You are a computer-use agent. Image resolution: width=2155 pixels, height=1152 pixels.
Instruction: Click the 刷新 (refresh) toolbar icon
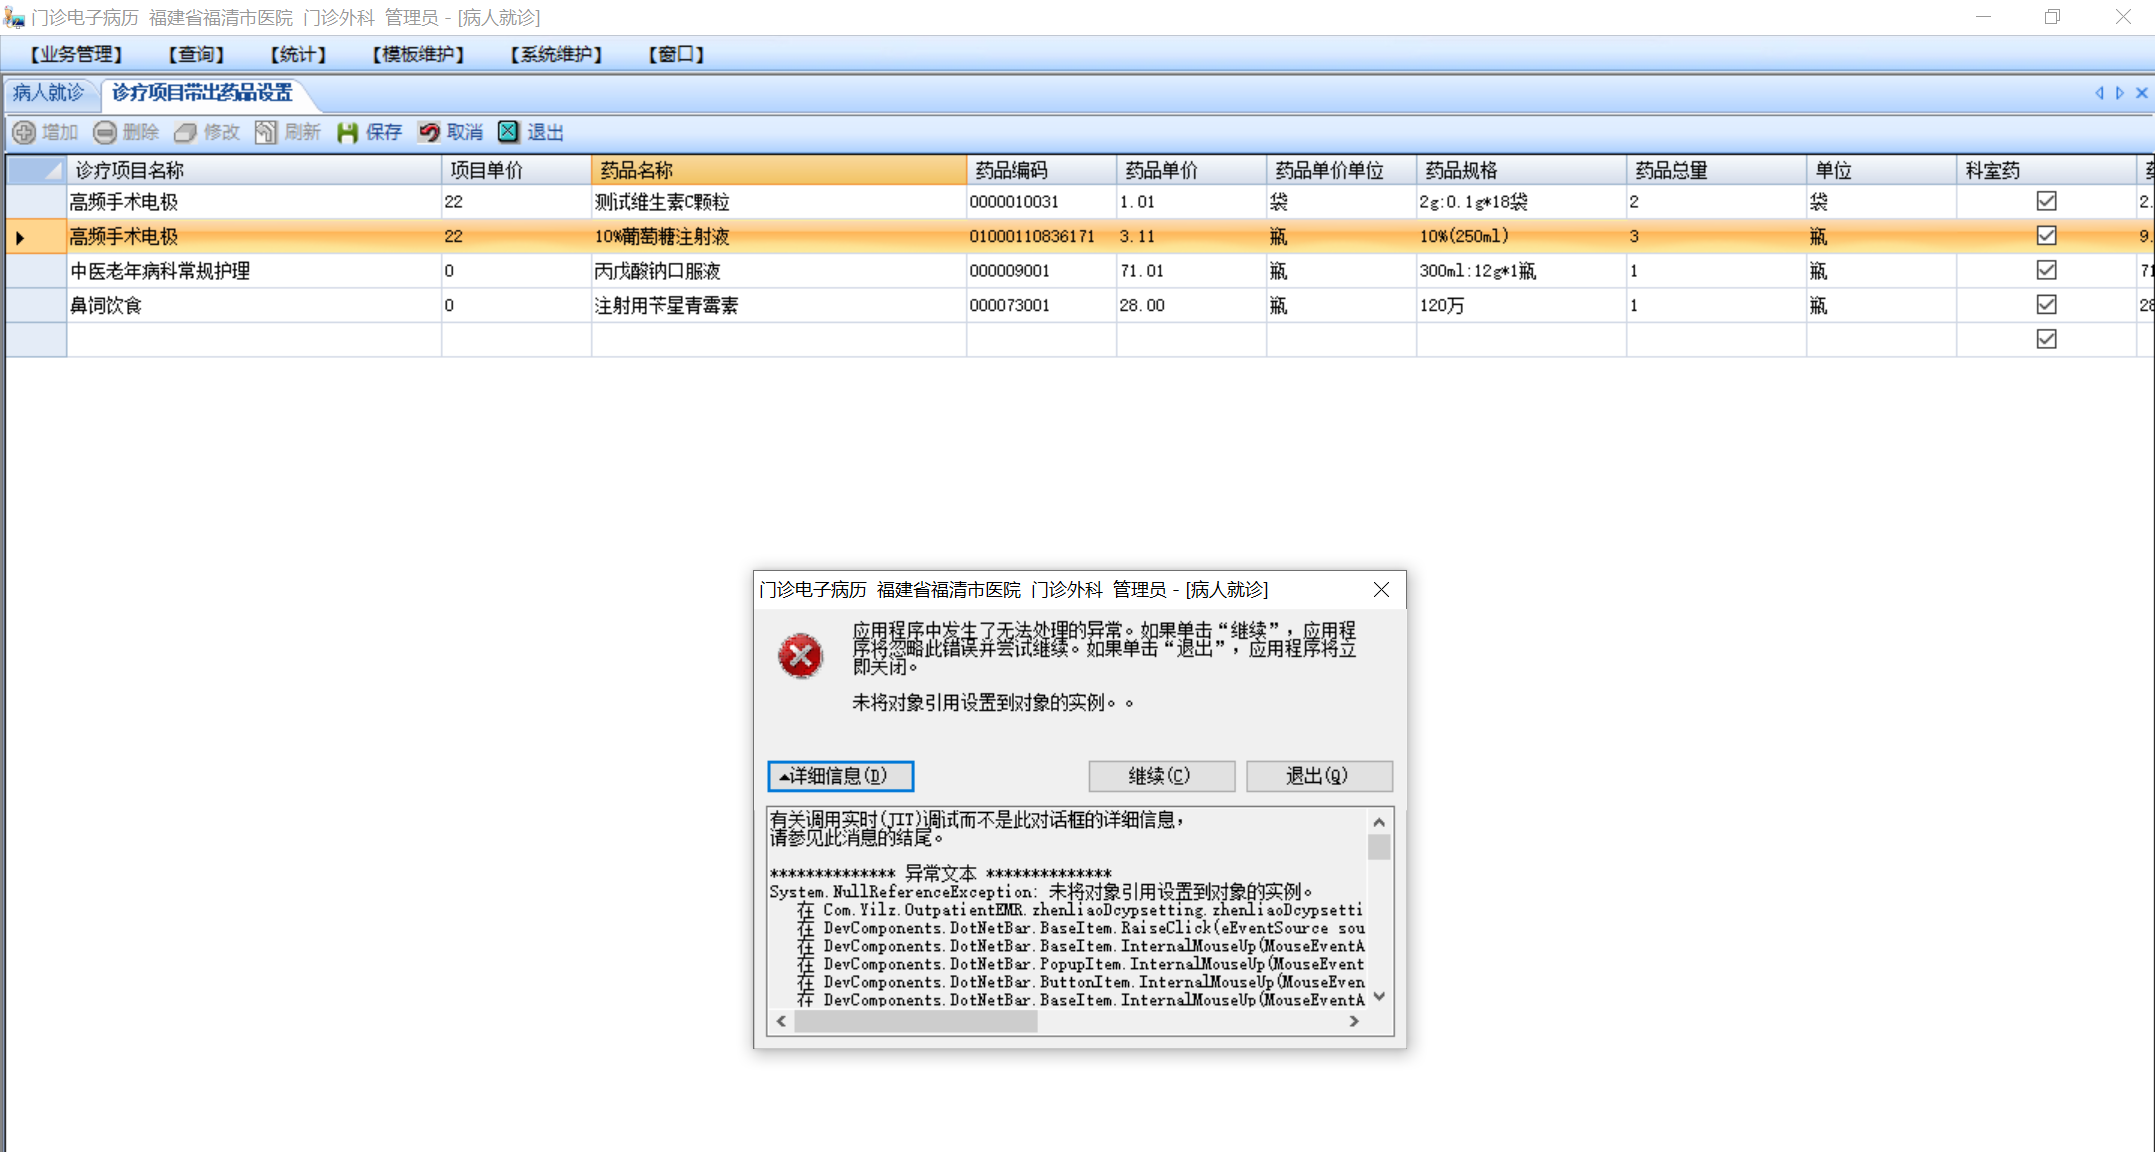click(266, 132)
